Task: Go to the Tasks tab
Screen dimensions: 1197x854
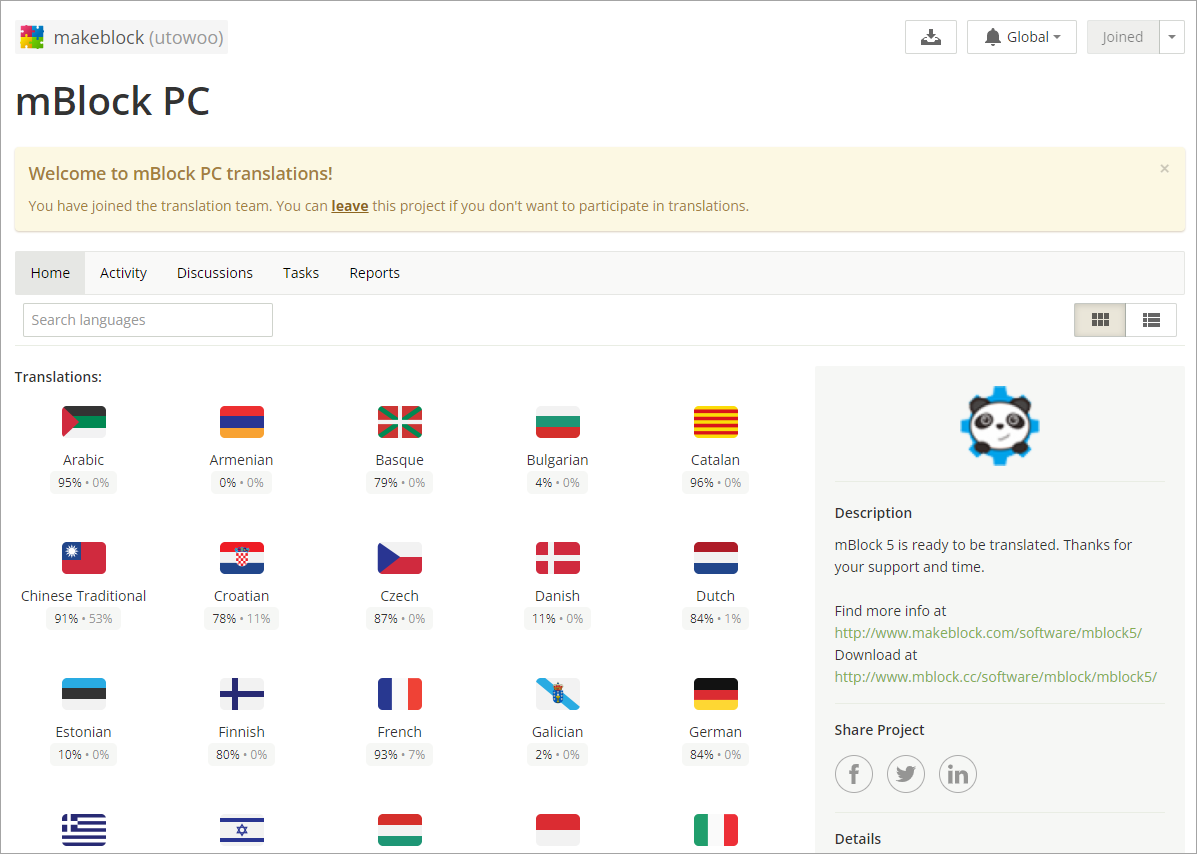Action: pyautogui.click(x=301, y=273)
